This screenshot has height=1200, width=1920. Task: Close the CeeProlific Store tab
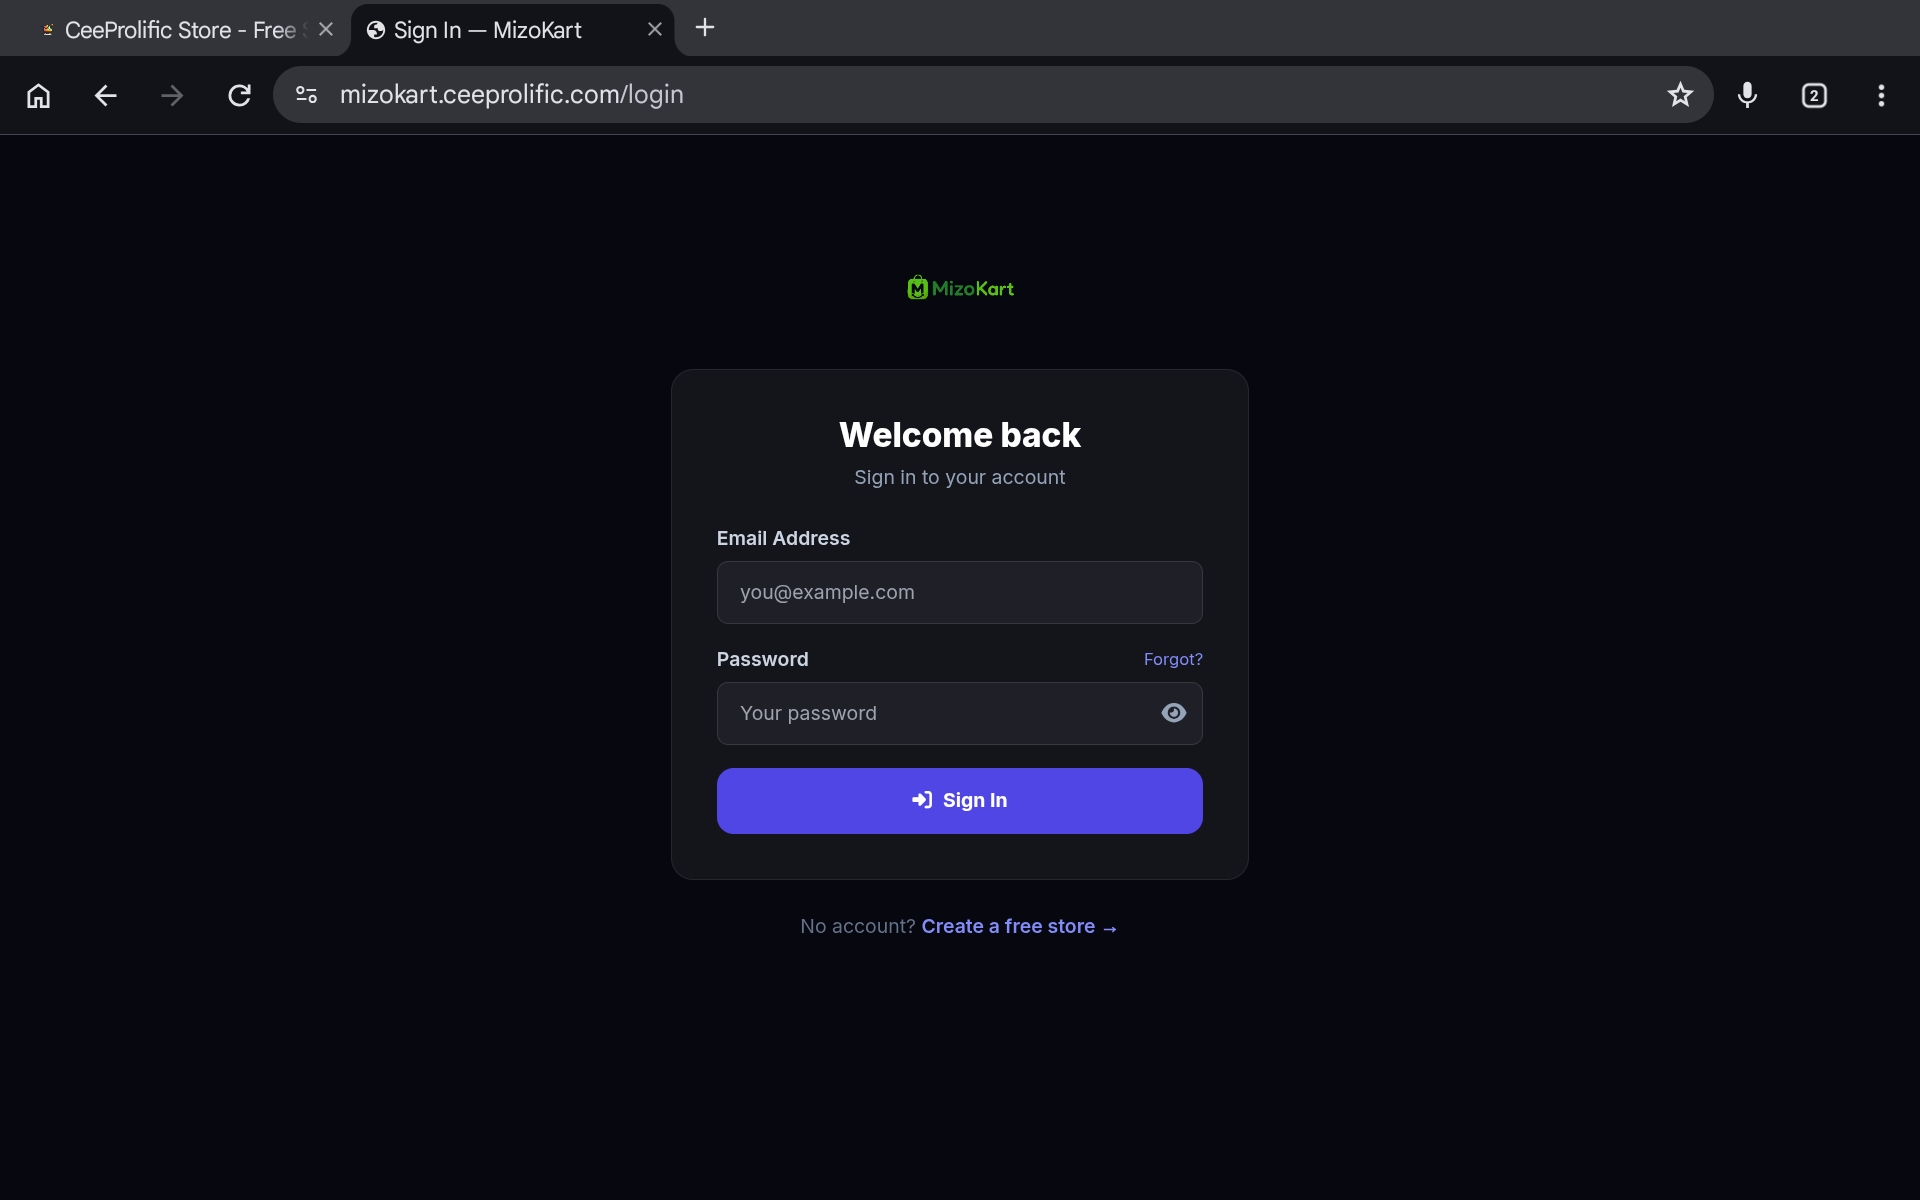pos(326,30)
